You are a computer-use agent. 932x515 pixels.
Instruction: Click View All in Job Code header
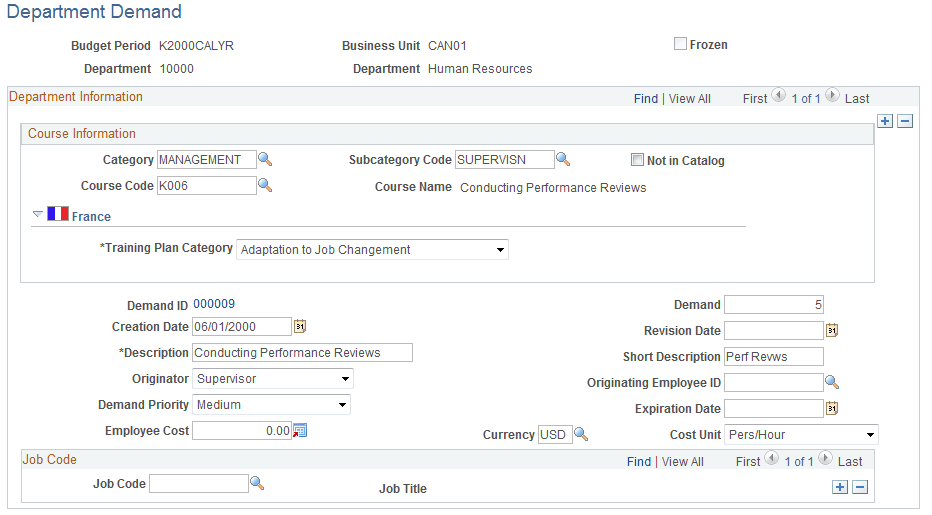682,461
